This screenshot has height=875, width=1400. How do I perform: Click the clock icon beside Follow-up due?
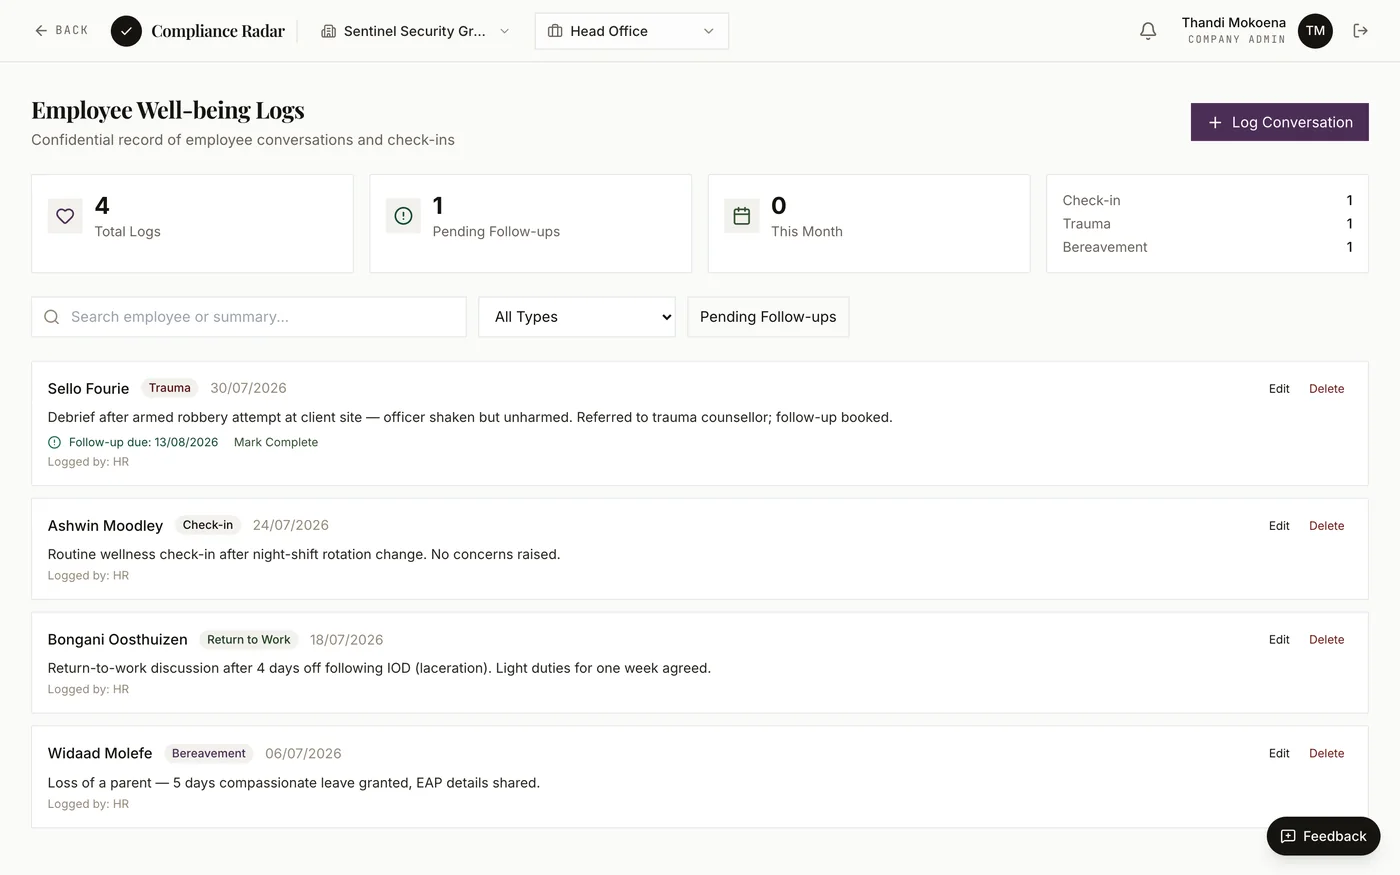point(54,442)
